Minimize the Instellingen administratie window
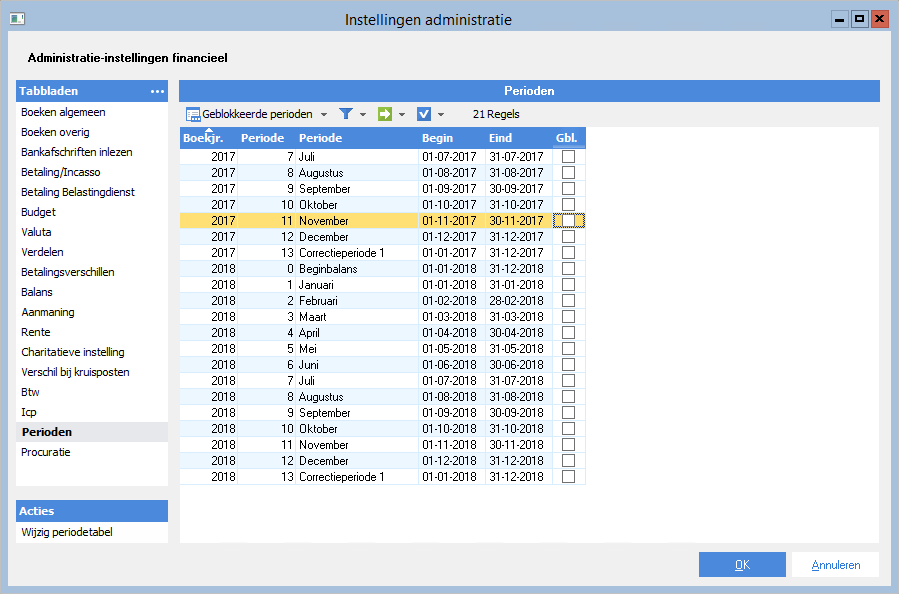This screenshot has width=899, height=594. (840, 19)
